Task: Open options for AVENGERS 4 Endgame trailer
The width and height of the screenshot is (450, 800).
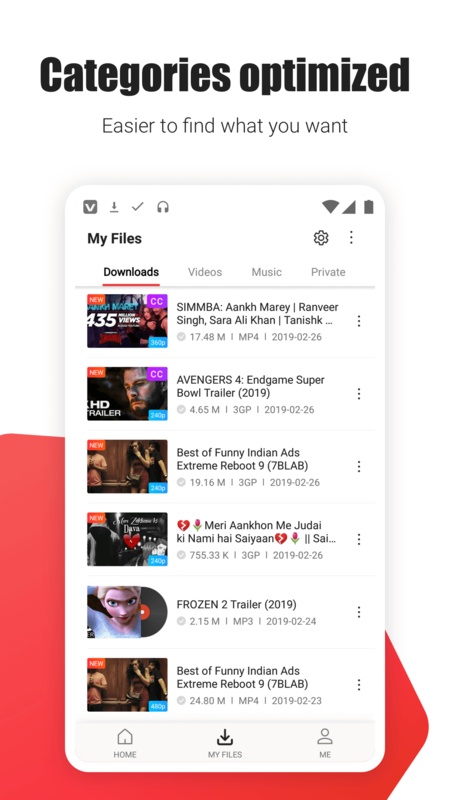Action: click(359, 393)
